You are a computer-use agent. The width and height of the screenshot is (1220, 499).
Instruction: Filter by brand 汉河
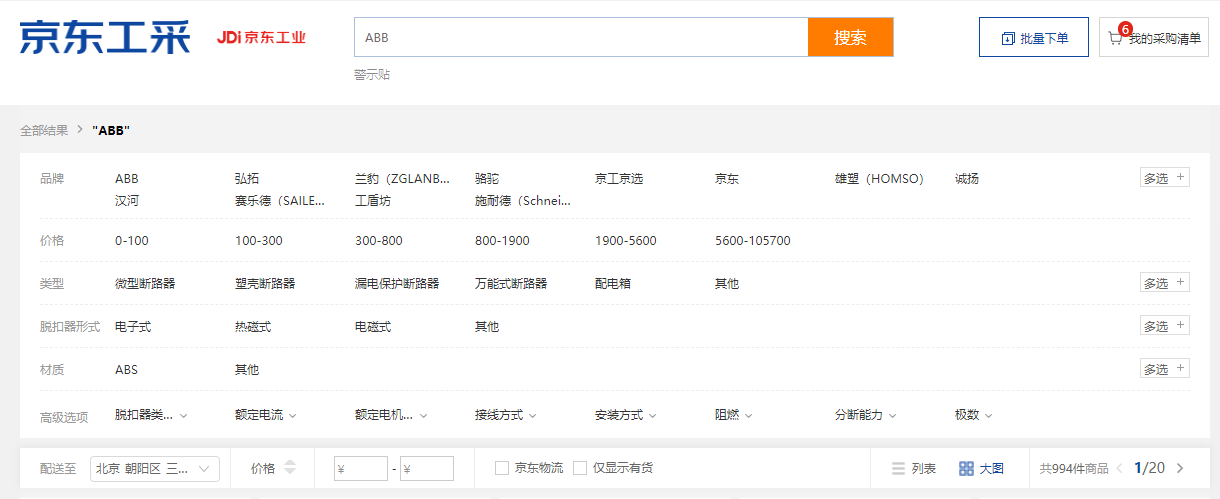pos(127,201)
